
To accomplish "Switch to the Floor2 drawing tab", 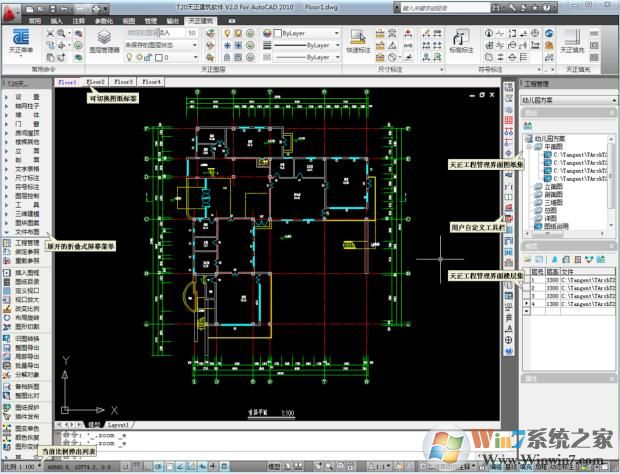I will pyautogui.click(x=96, y=81).
